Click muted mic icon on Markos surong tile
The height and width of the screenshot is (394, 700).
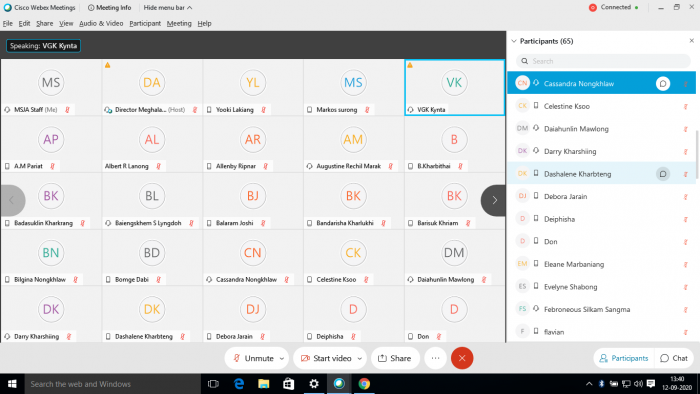click(367, 109)
